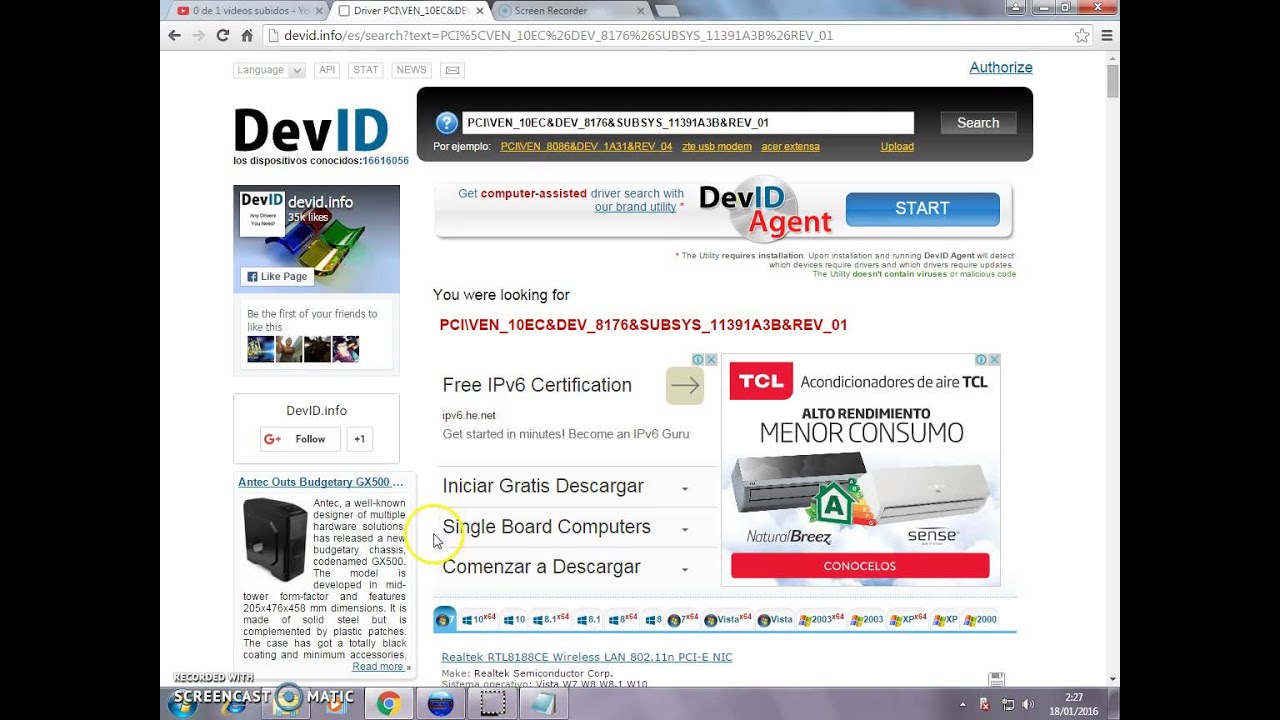
Task: Click the acer extensa example link
Action: coord(790,146)
